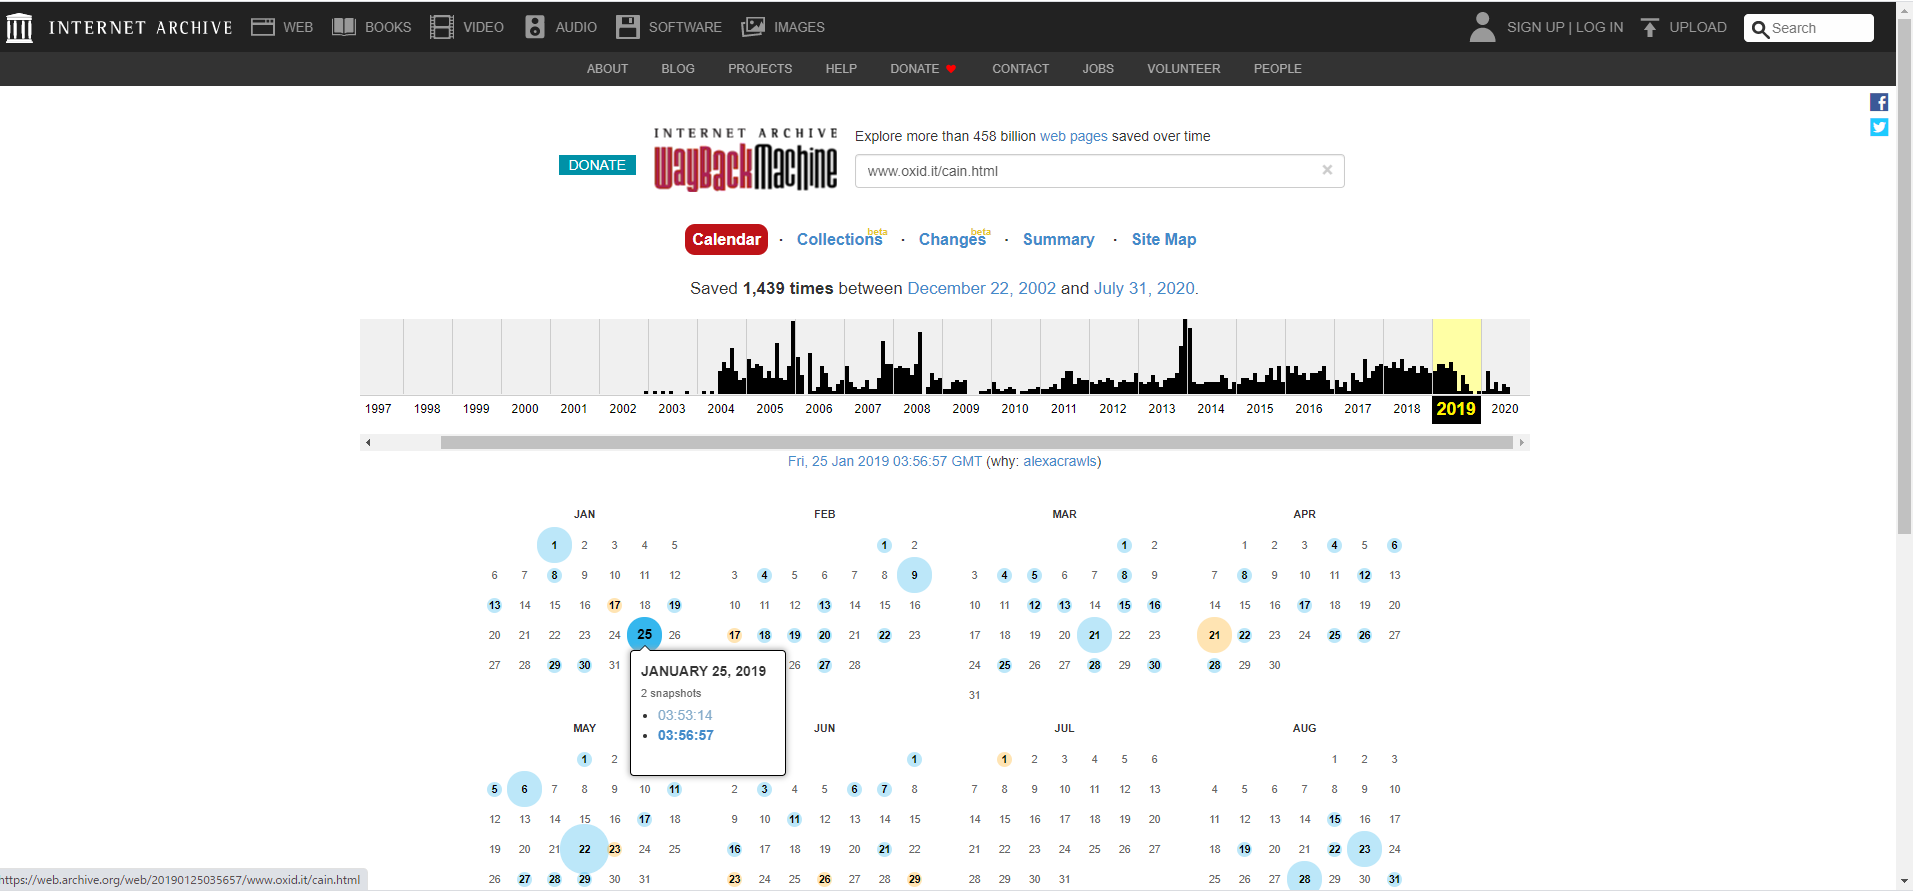Open the Images section icon
The image size is (1913, 891).
click(753, 27)
